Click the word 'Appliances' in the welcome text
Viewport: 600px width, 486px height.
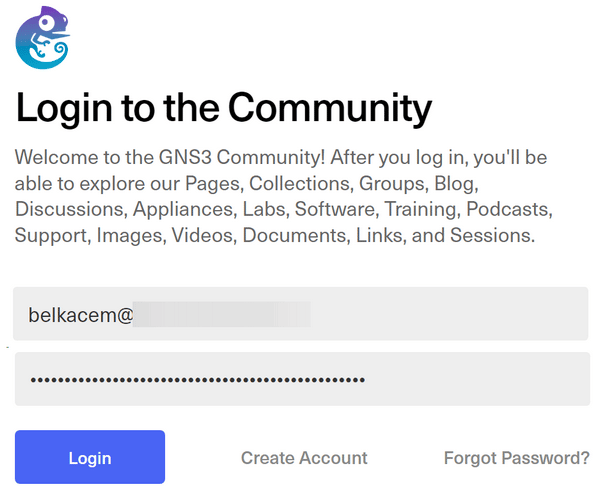coord(187,211)
